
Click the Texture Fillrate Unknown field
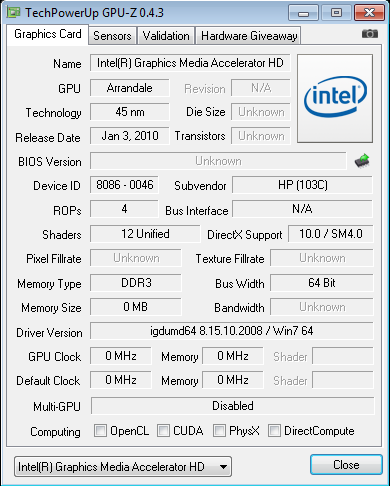(322, 258)
